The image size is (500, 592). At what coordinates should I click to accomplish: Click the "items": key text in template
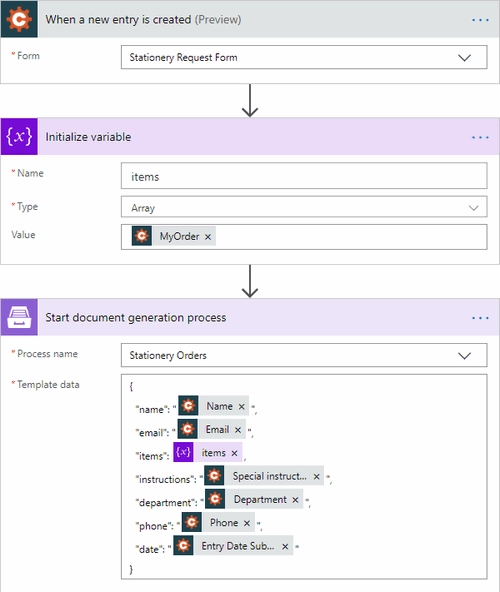152,456
